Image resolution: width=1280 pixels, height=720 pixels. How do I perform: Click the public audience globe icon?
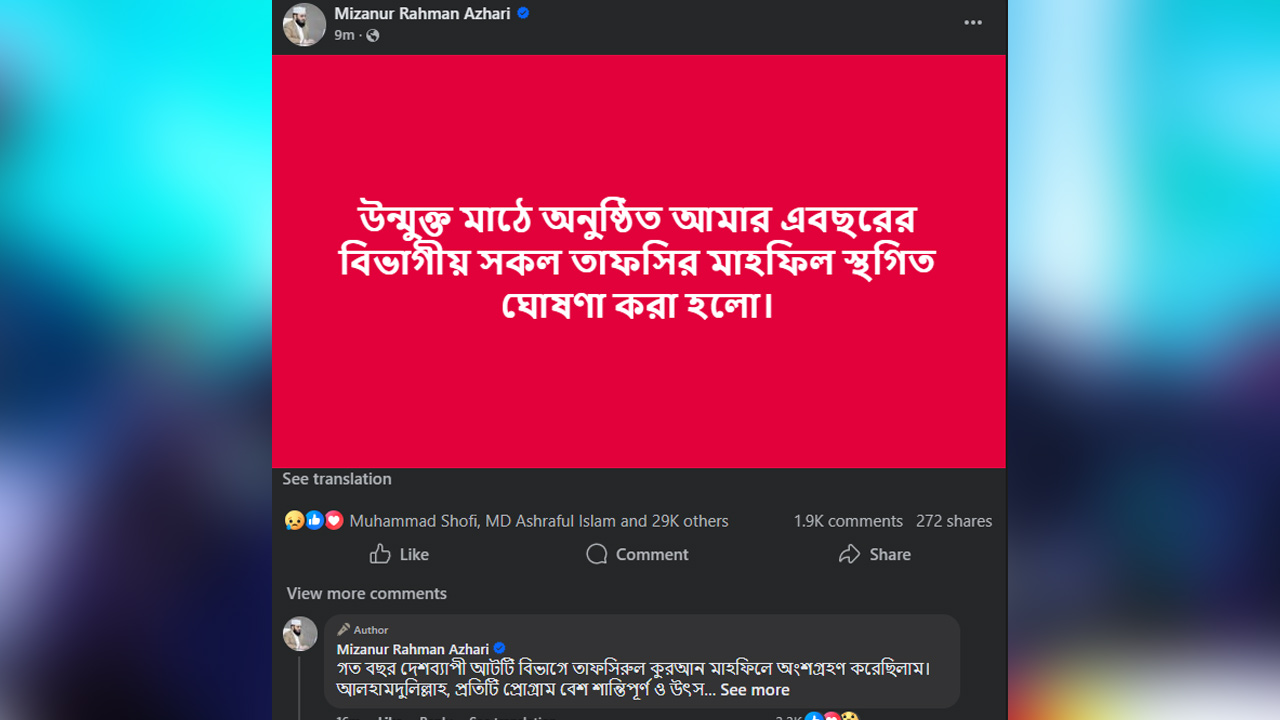pyautogui.click(x=372, y=35)
